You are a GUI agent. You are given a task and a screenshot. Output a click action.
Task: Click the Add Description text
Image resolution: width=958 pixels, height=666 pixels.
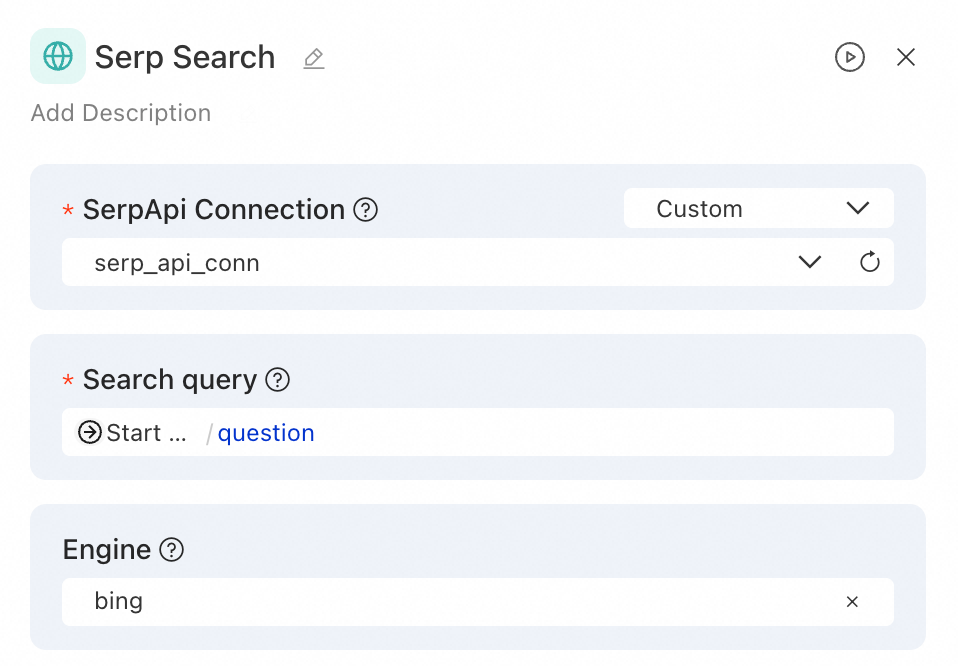121,113
